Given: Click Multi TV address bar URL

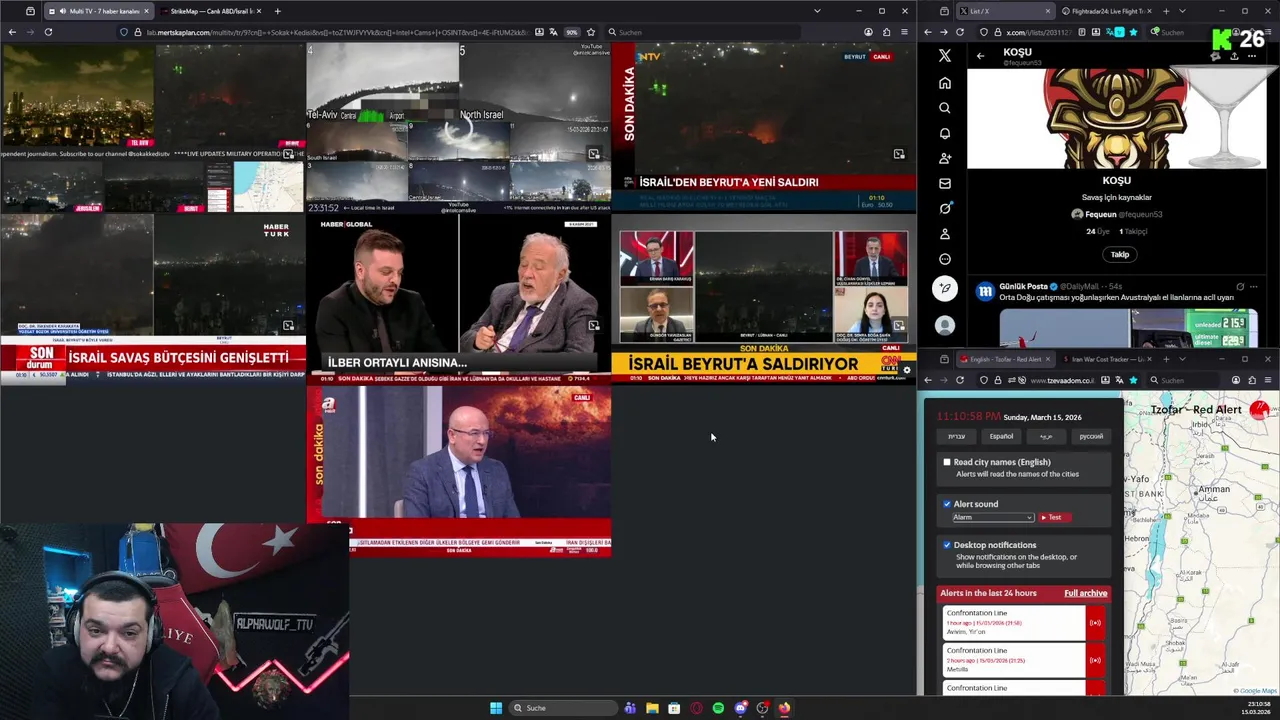Looking at the screenshot, I should click(338, 32).
